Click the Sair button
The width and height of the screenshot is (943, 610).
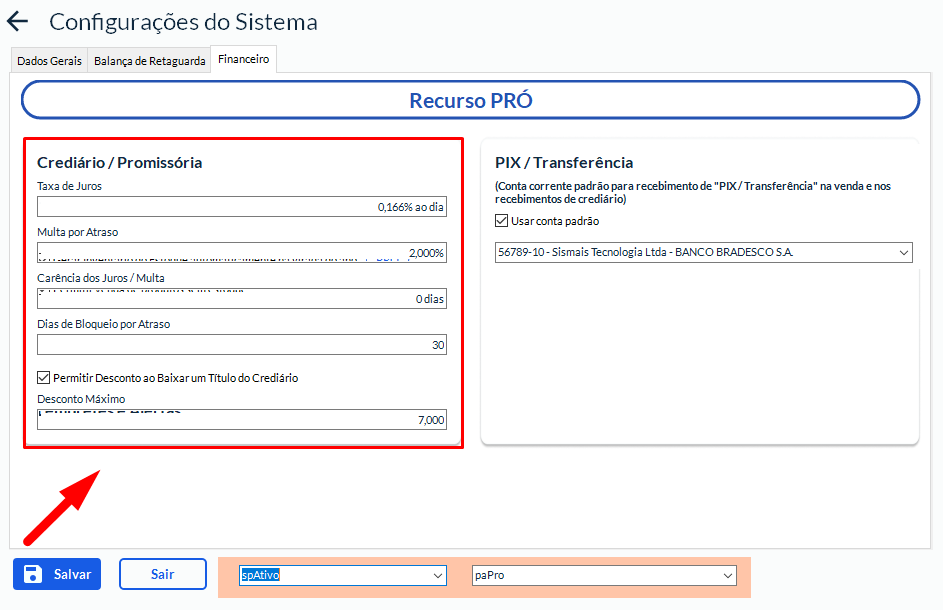(x=162, y=574)
